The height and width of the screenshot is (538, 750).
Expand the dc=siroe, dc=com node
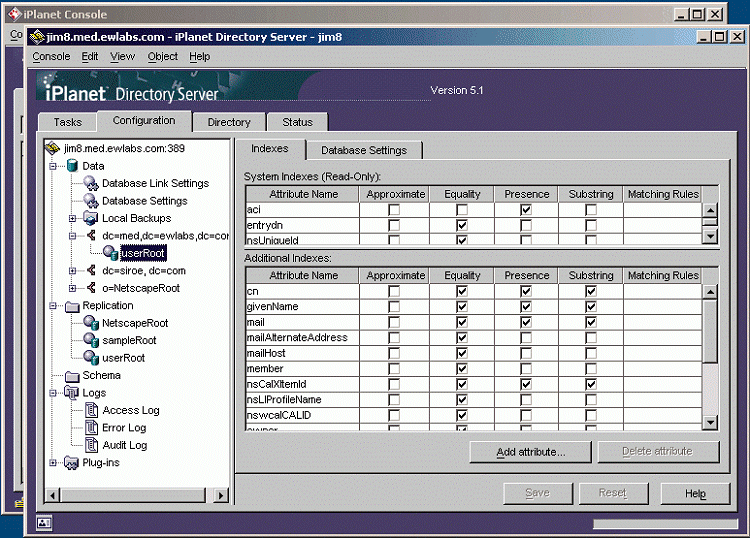(x=72, y=271)
